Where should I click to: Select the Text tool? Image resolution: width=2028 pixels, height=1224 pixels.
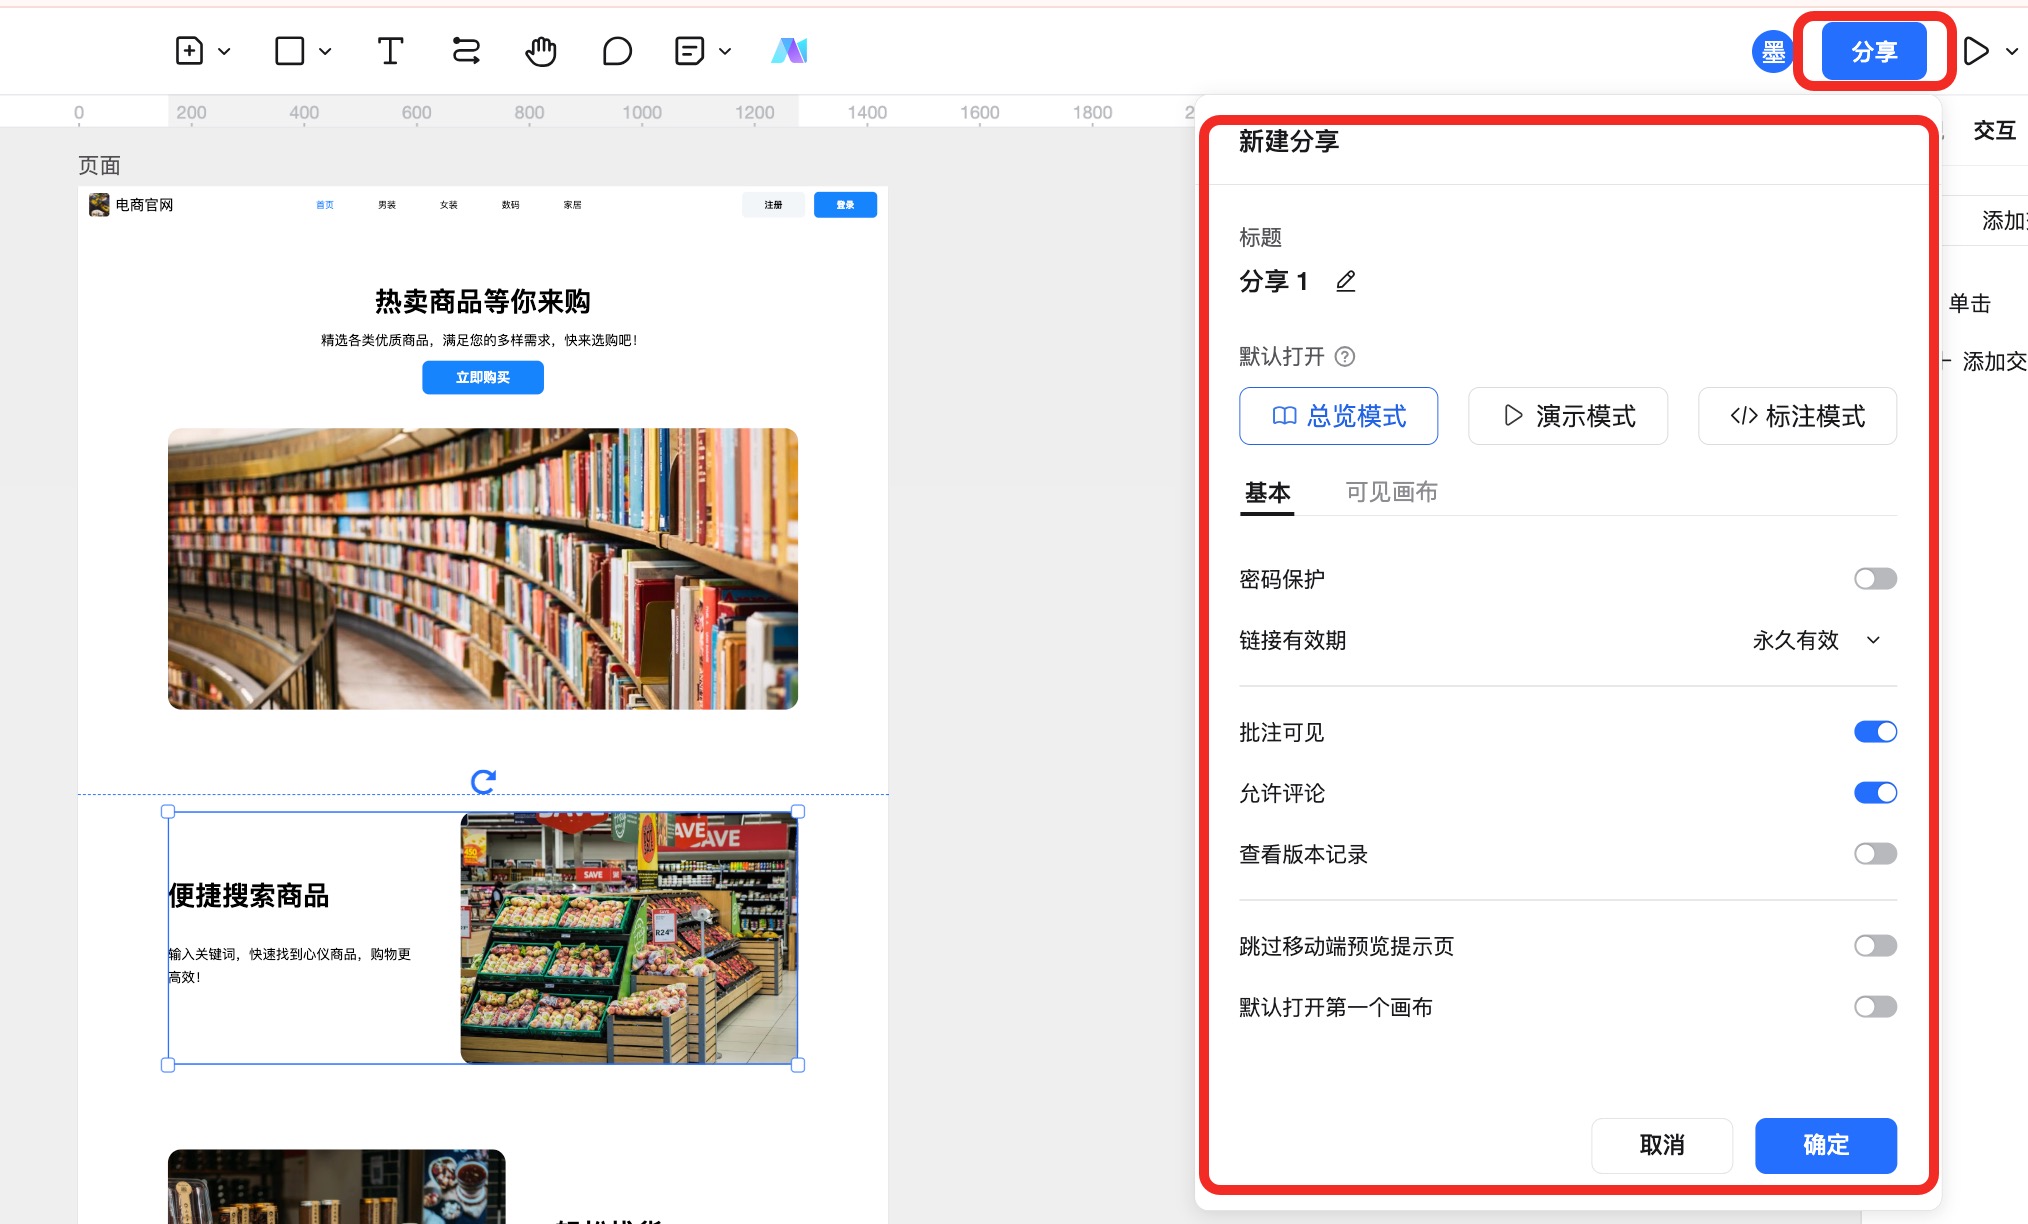coord(390,51)
